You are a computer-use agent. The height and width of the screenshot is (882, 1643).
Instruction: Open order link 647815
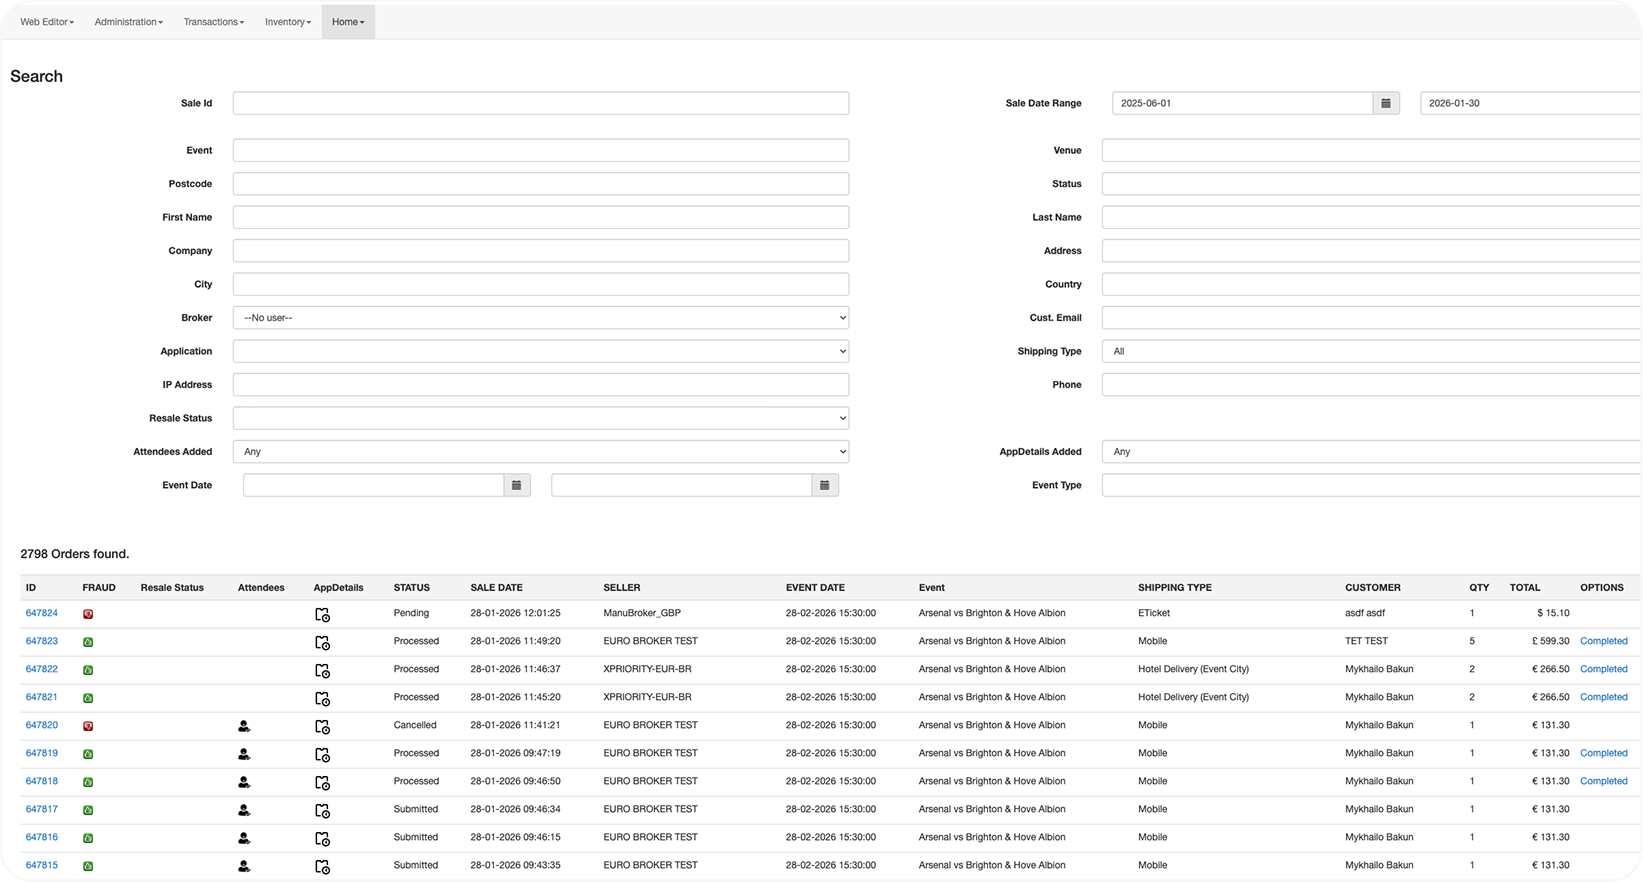point(42,865)
